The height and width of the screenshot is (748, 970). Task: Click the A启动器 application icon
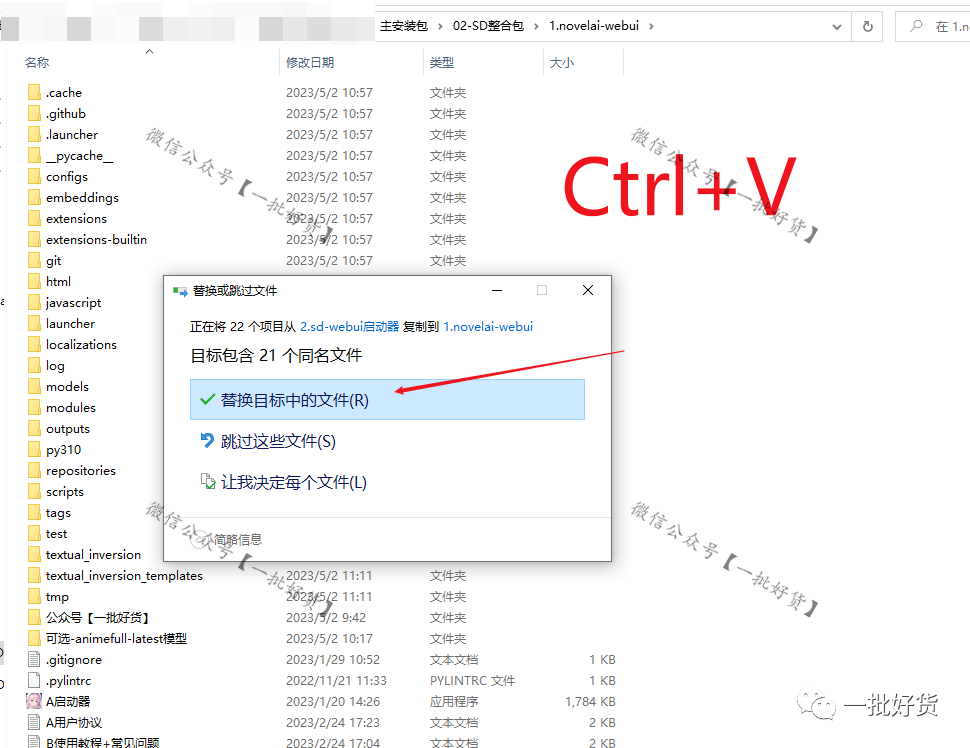point(34,701)
